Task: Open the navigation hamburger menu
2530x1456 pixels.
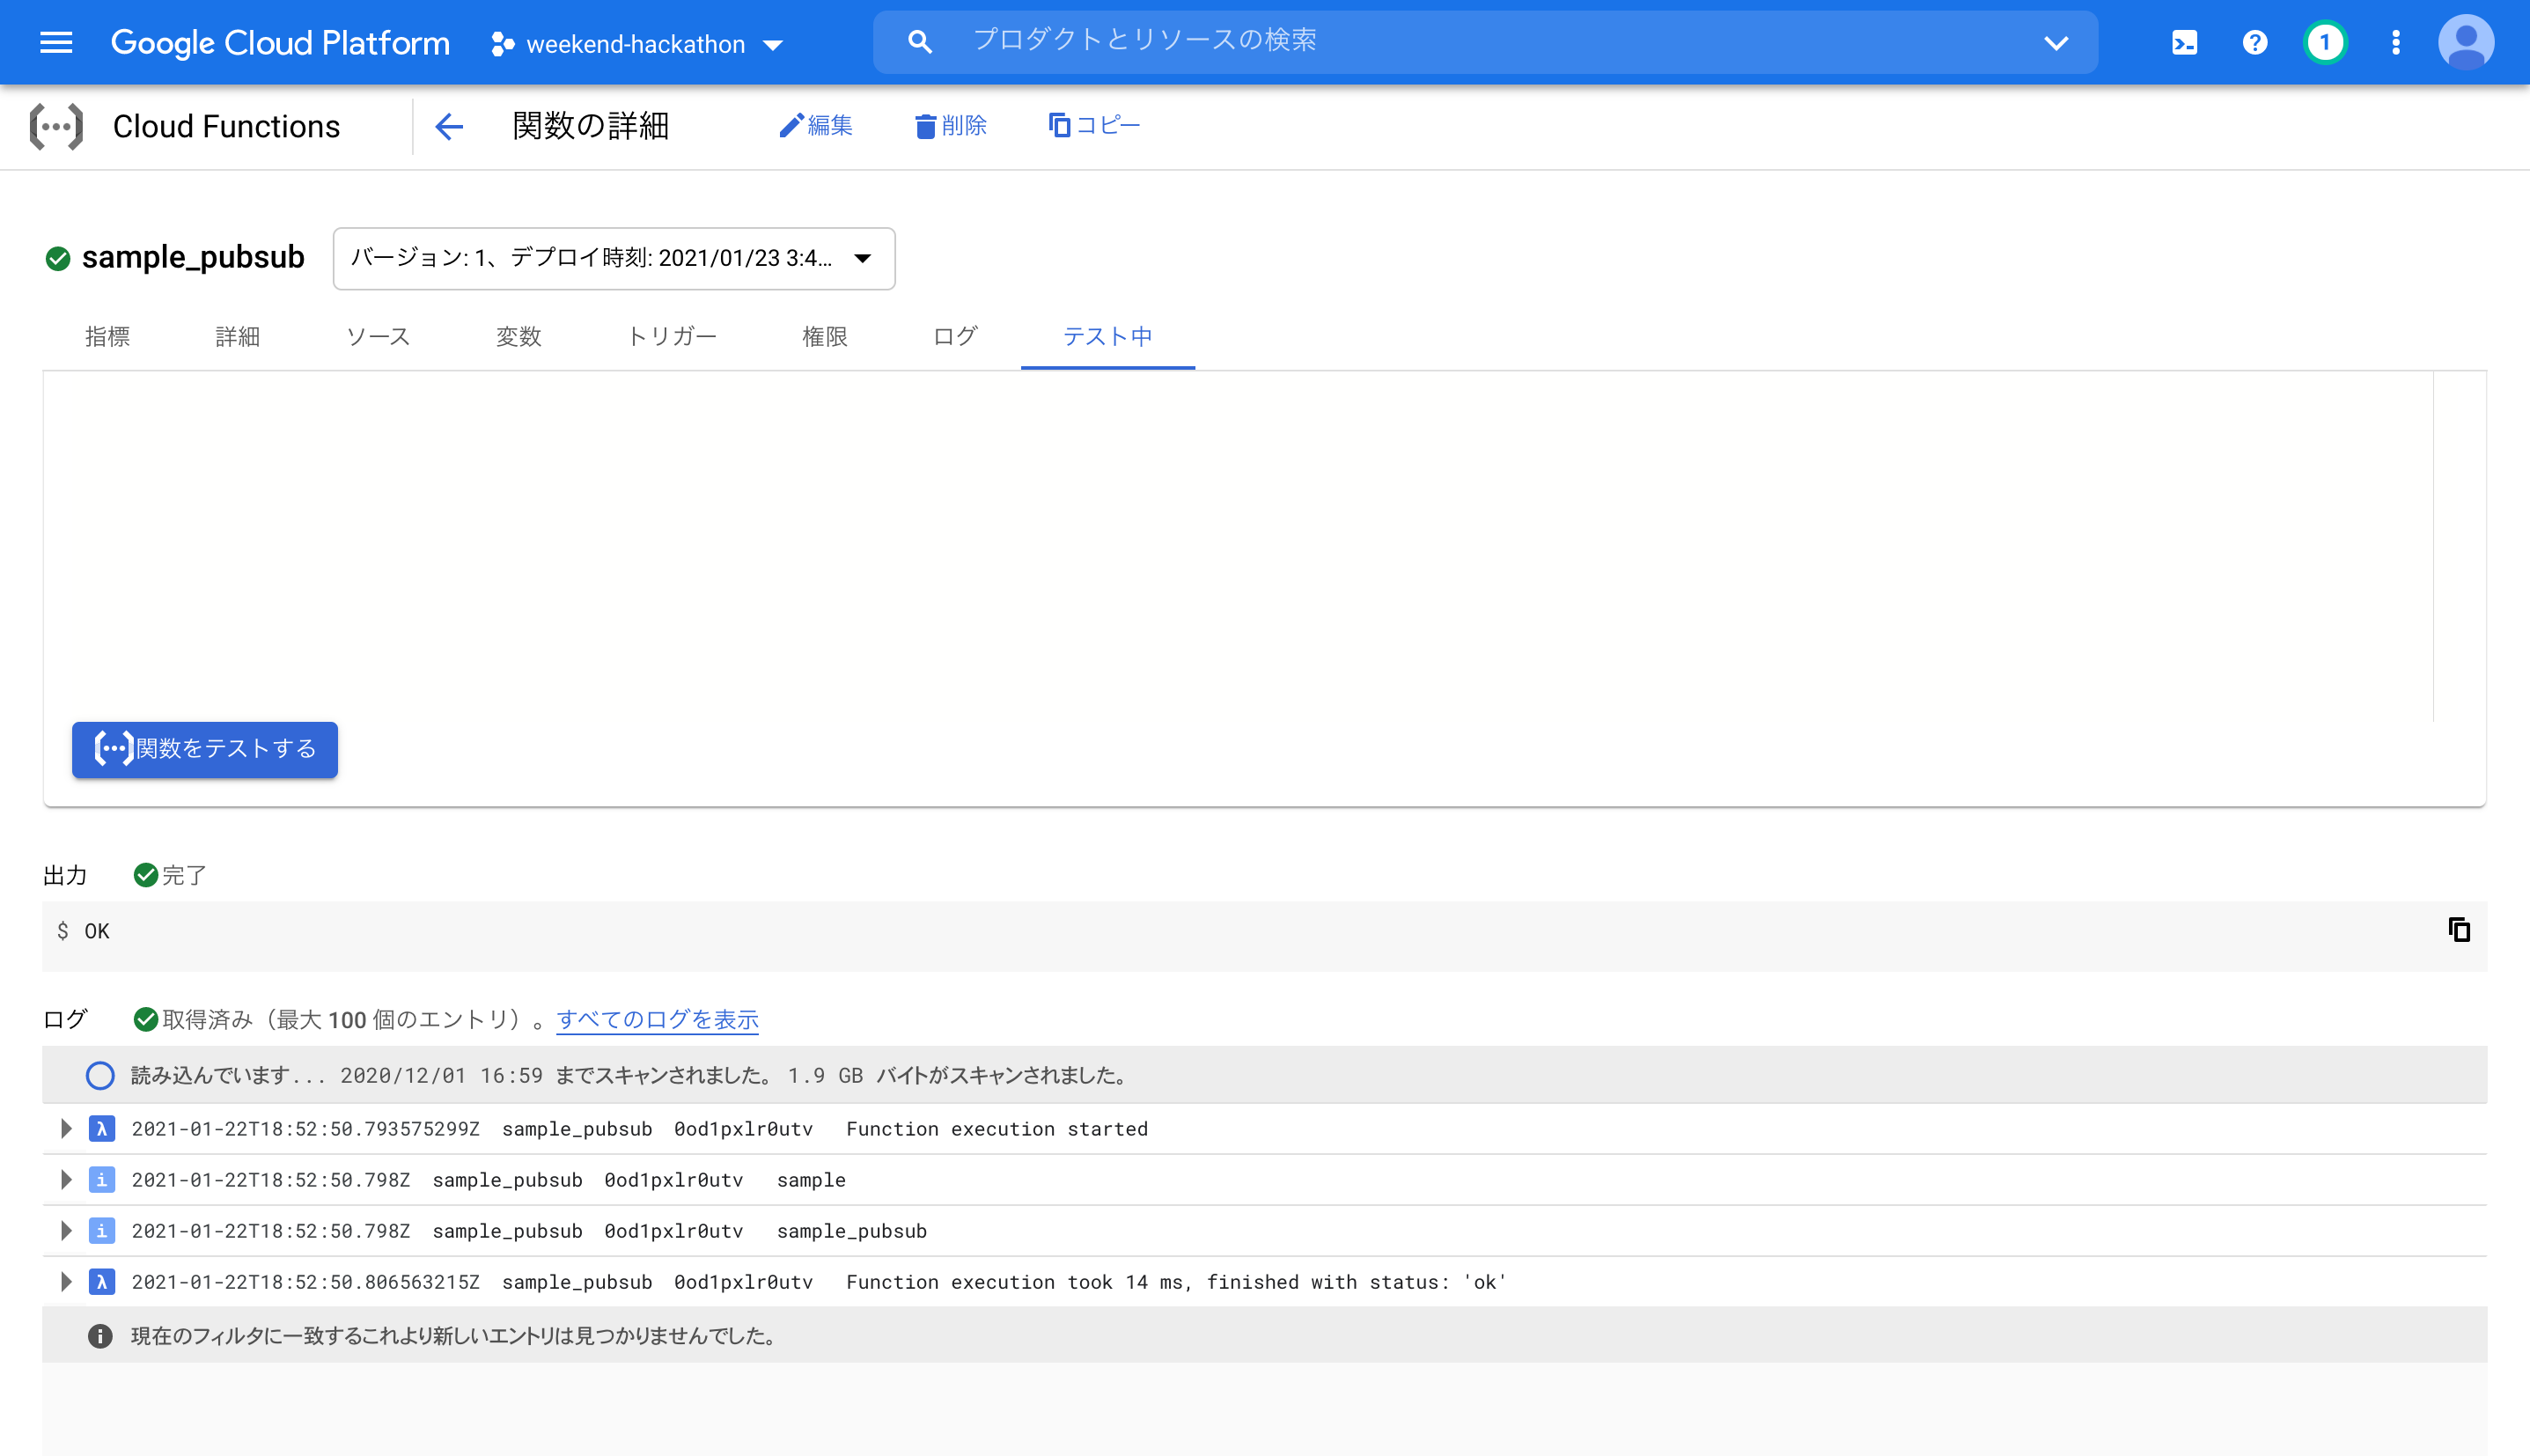Action: pos(55,42)
